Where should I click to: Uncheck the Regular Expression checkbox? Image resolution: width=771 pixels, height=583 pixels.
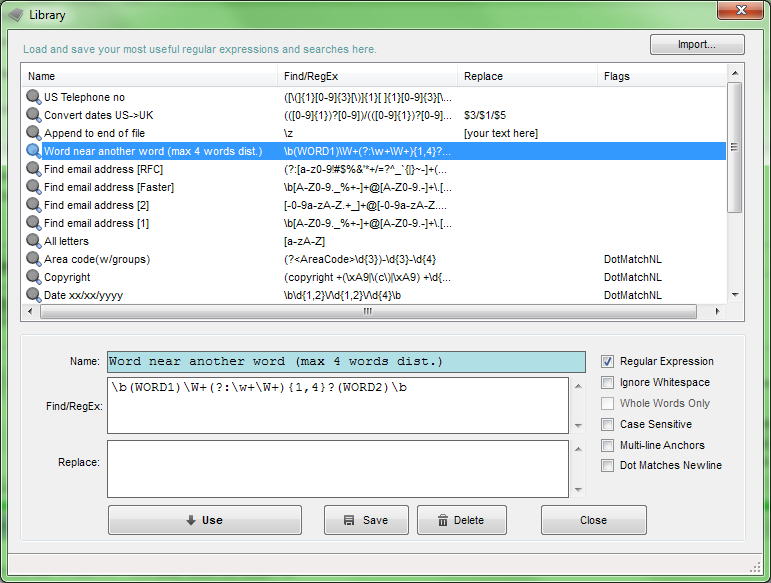pyautogui.click(x=607, y=361)
